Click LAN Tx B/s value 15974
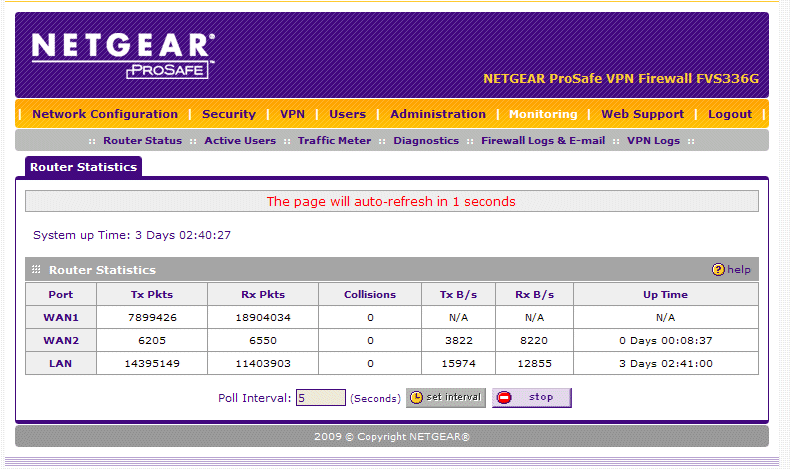790x469 pixels. pos(458,364)
